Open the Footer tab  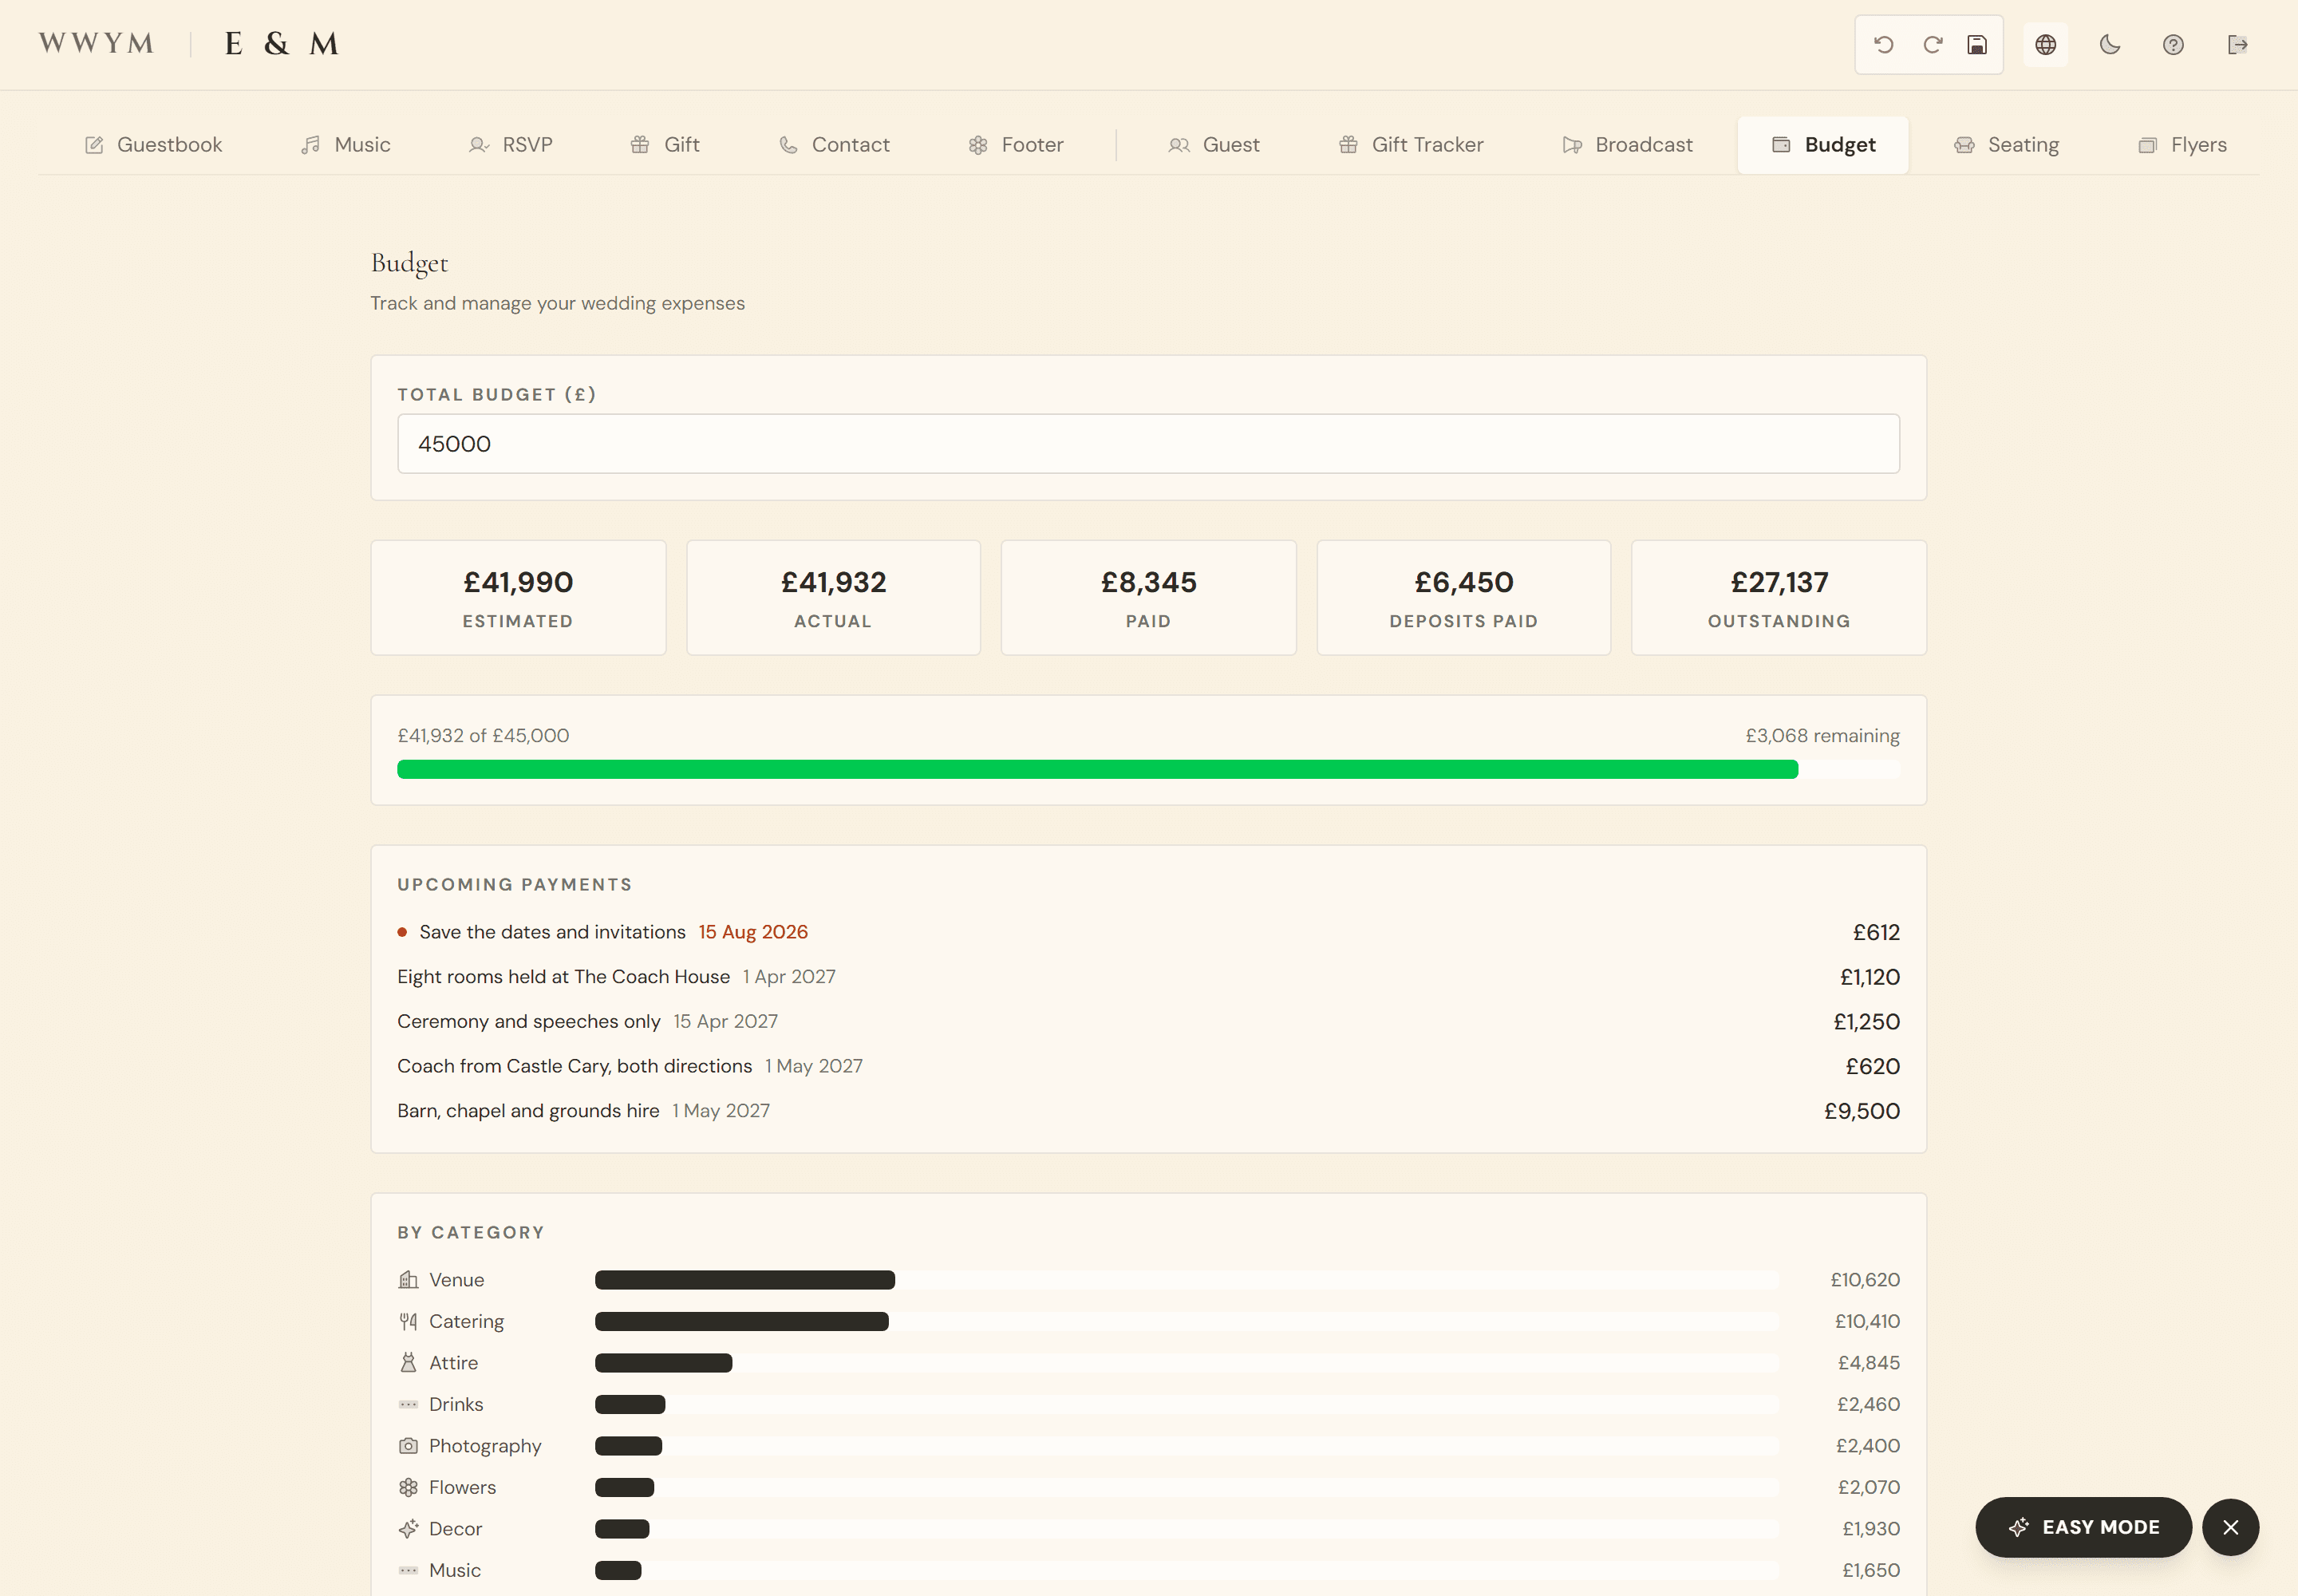[x=1015, y=145]
